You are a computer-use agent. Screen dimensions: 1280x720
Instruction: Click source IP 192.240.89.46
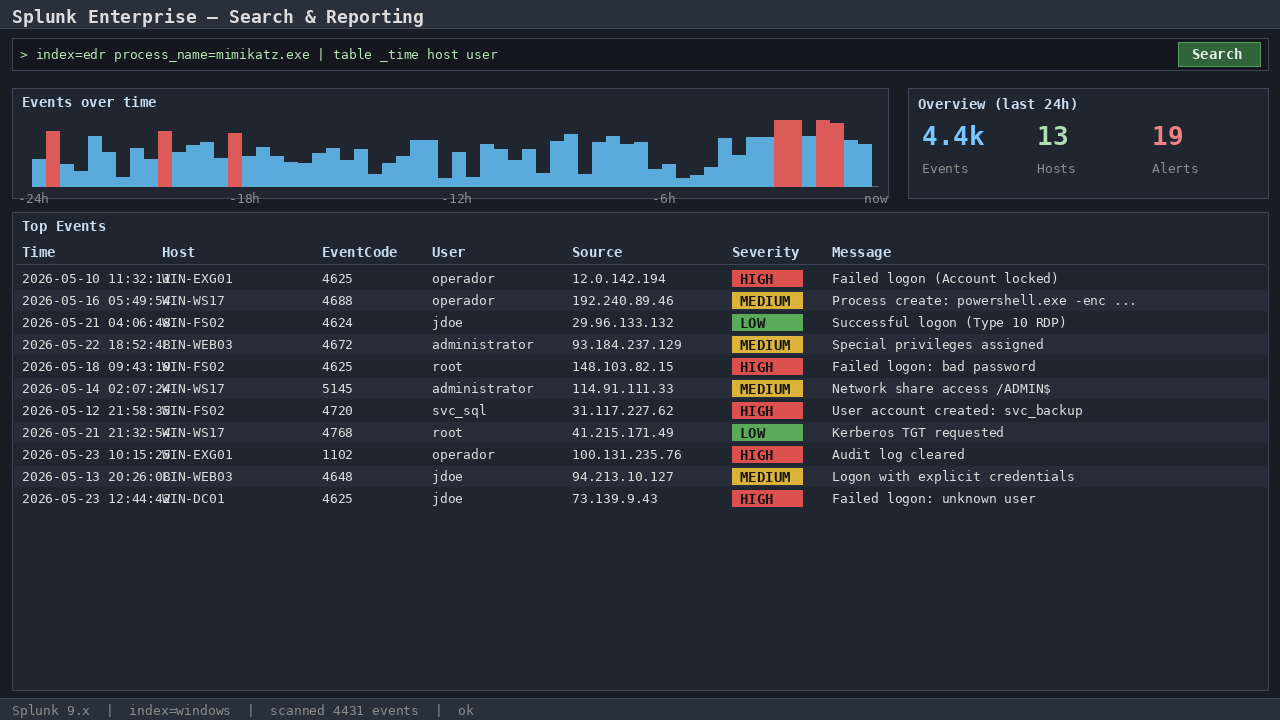coord(623,301)
